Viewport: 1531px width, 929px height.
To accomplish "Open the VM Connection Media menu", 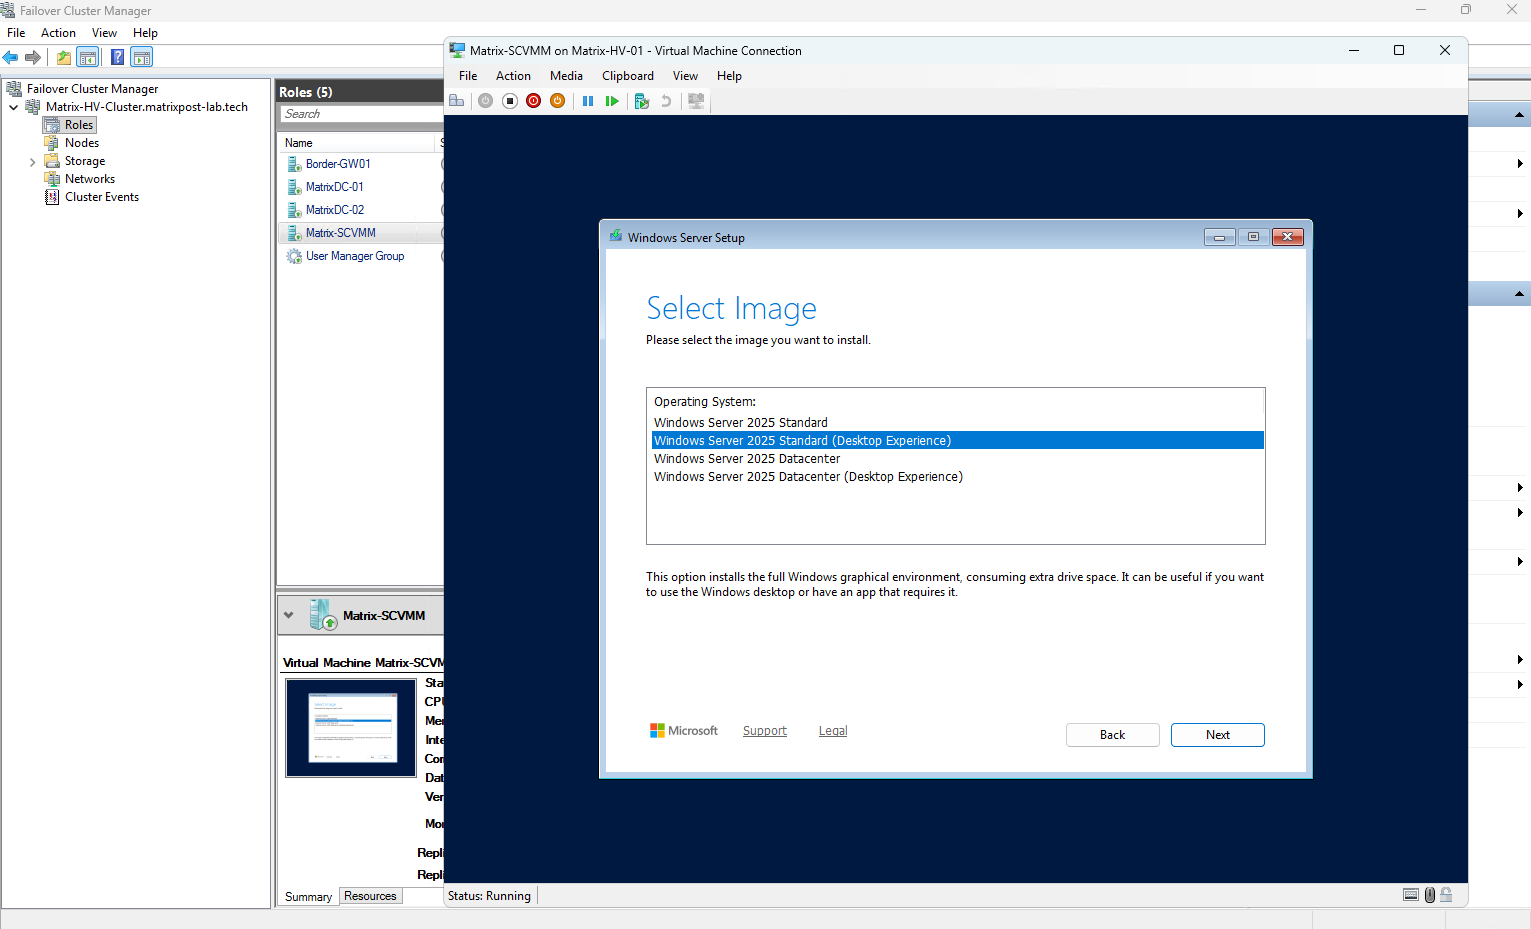I will pos(566,76).
